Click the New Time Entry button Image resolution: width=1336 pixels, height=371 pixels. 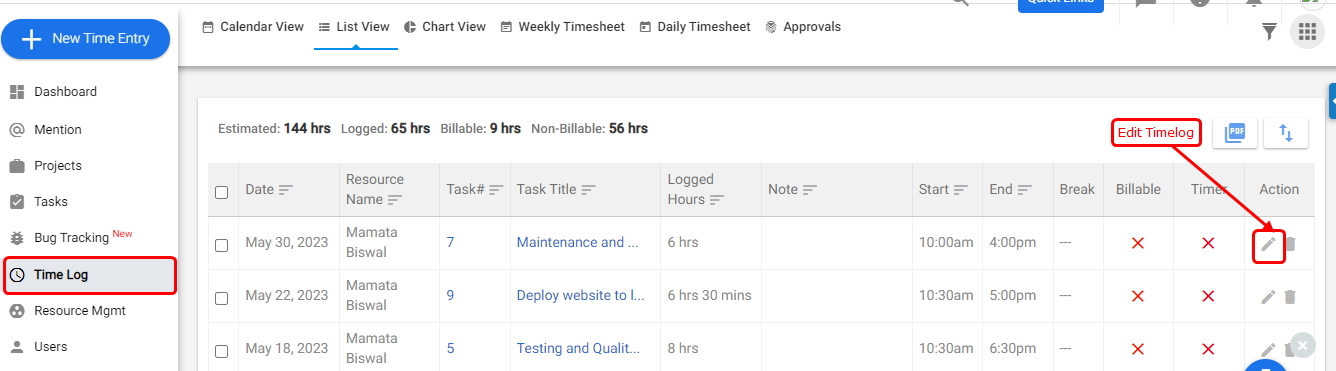coord(86,39)
